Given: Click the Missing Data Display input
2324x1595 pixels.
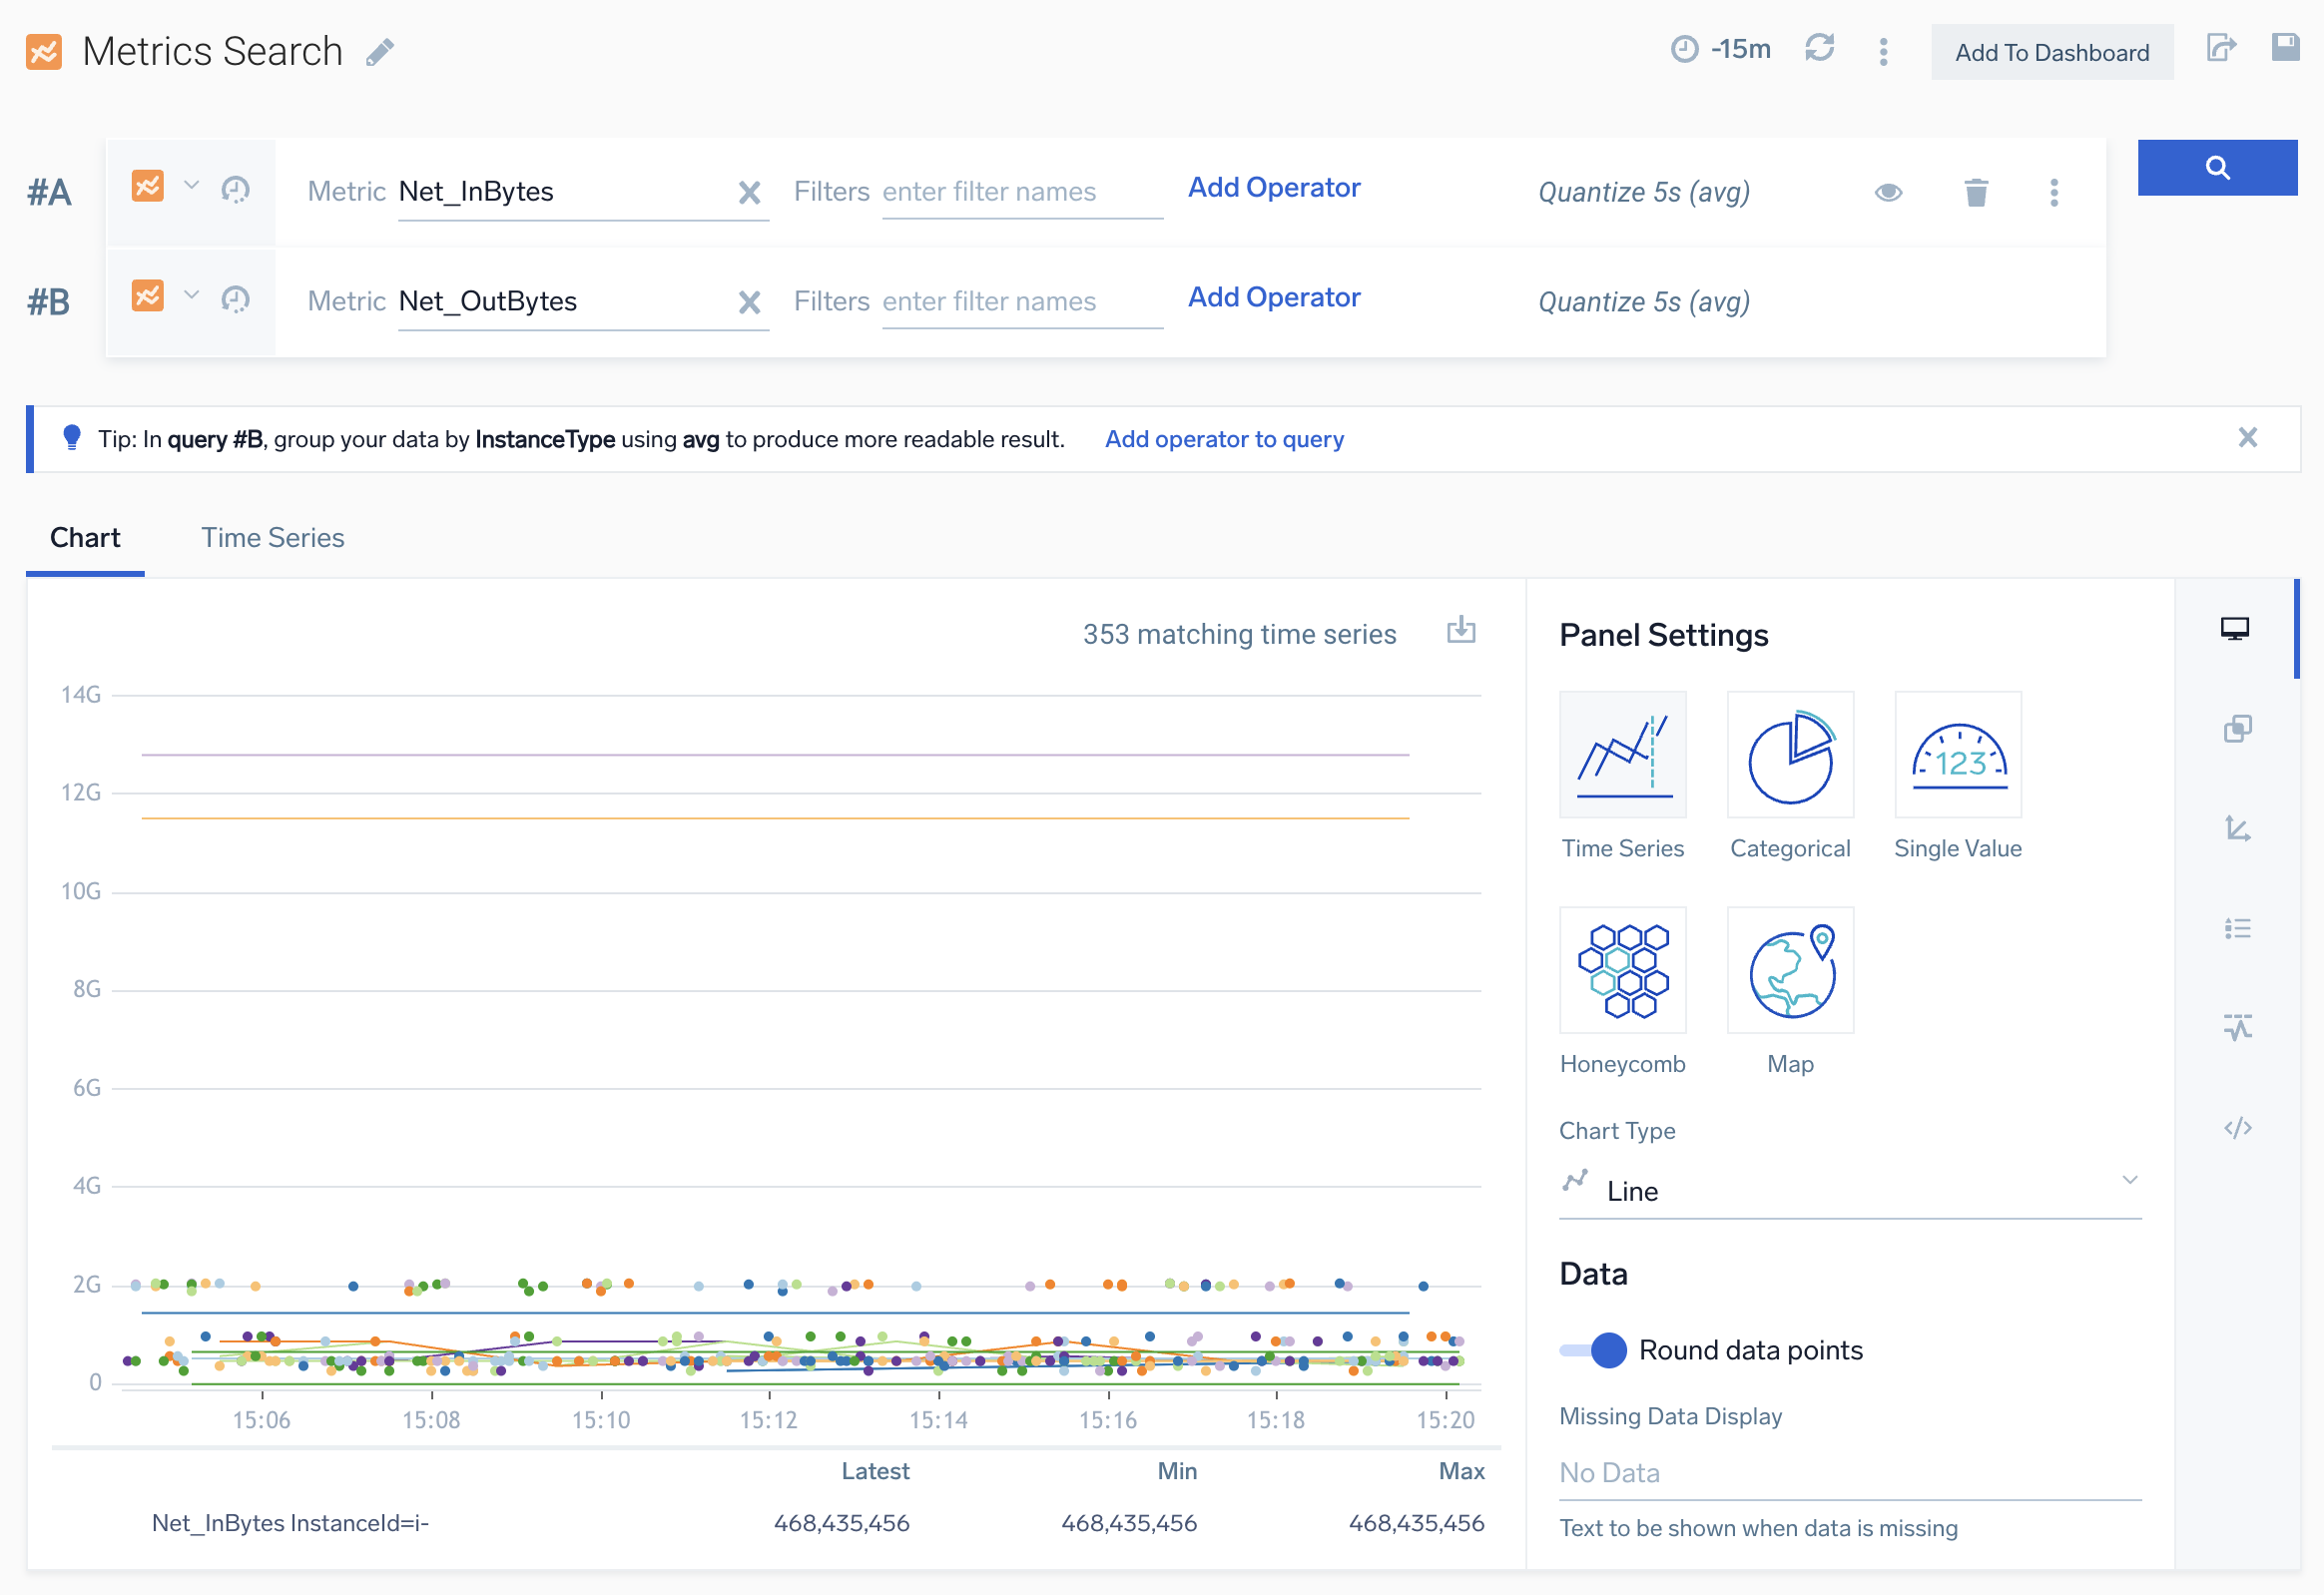Looking at the screenshot, I should [1849, 1472].
